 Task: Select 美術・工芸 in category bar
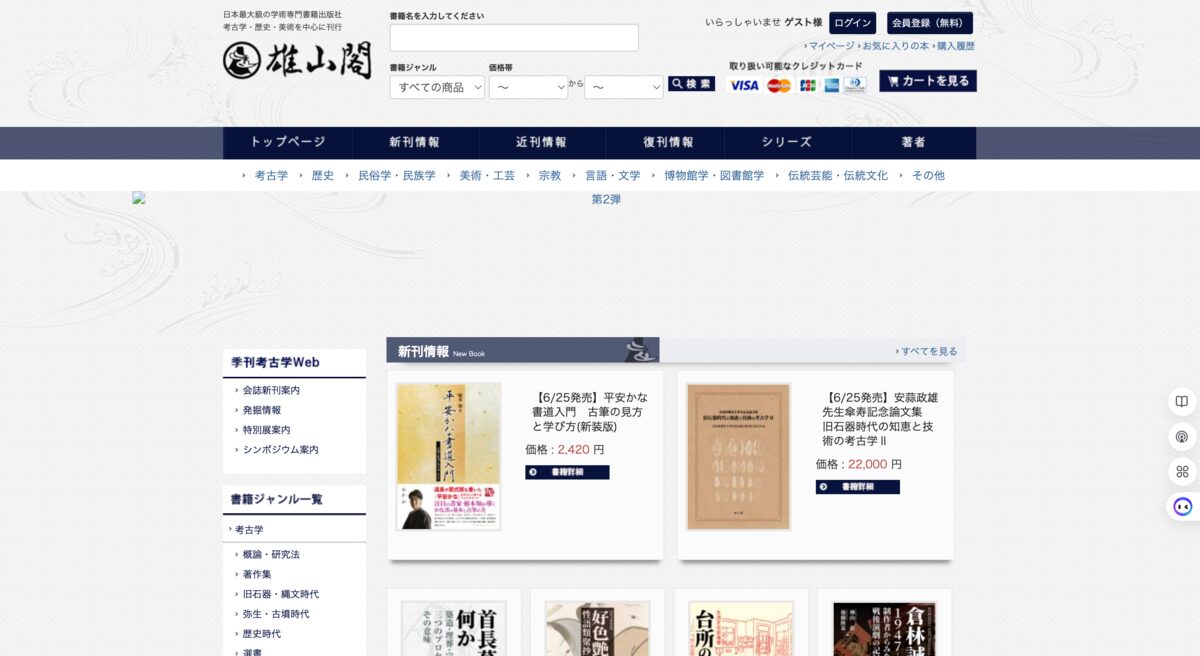(487, 175)
